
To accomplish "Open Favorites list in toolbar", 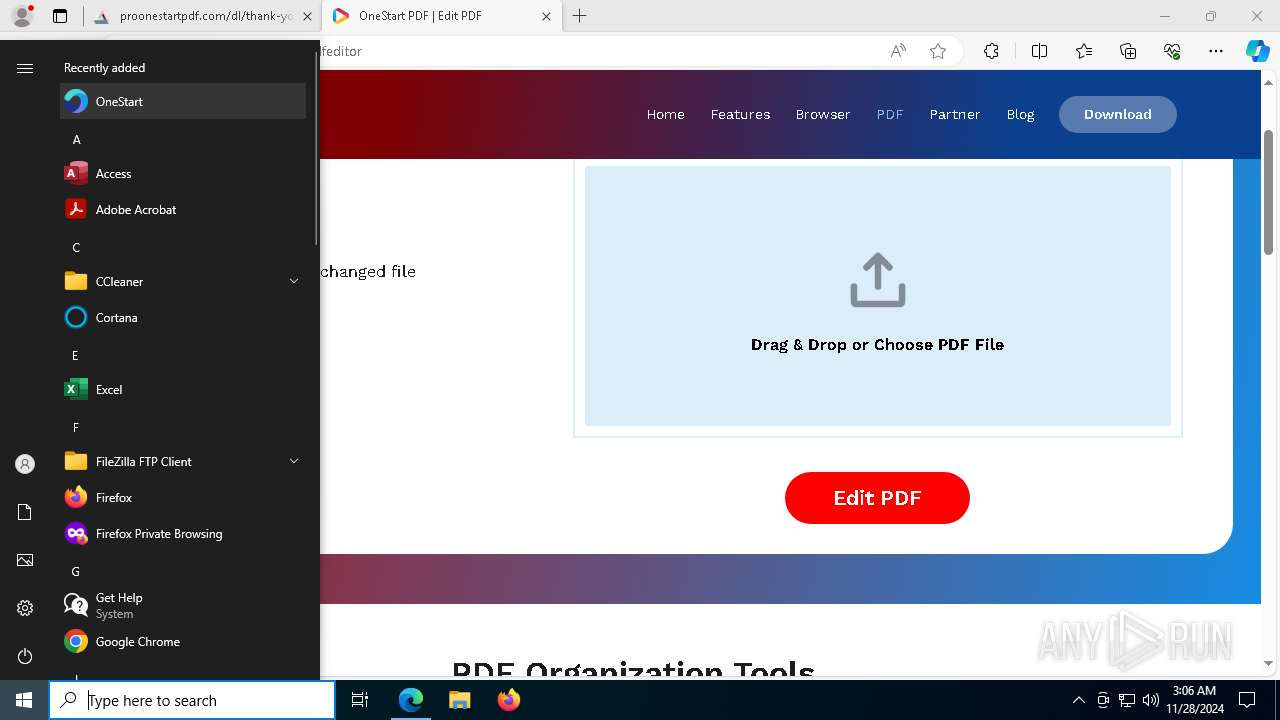I will pyautogui.click(x=1084, y=51).
